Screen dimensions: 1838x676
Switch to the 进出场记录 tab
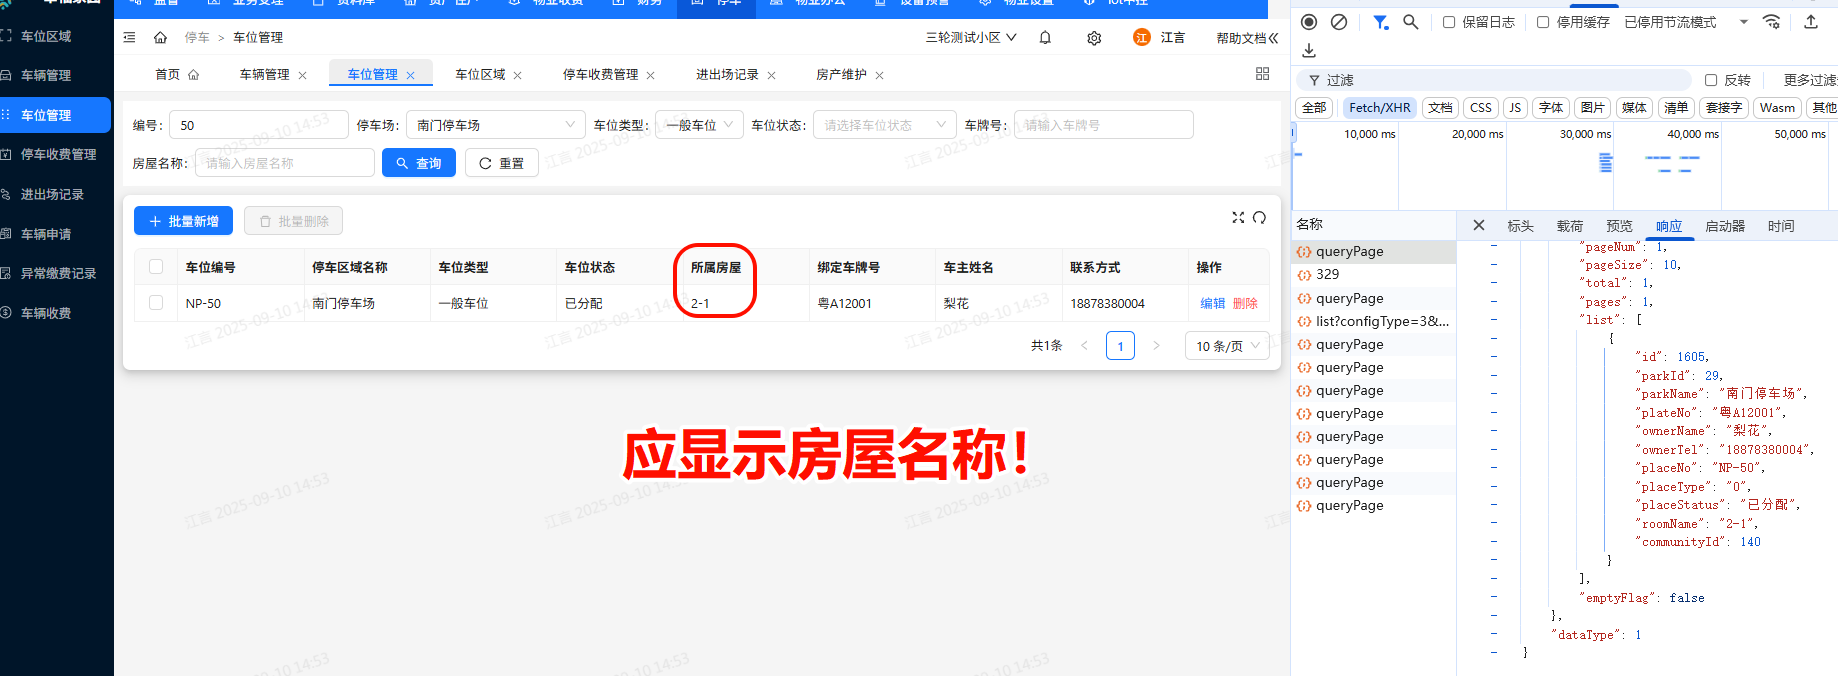(727, 75)
